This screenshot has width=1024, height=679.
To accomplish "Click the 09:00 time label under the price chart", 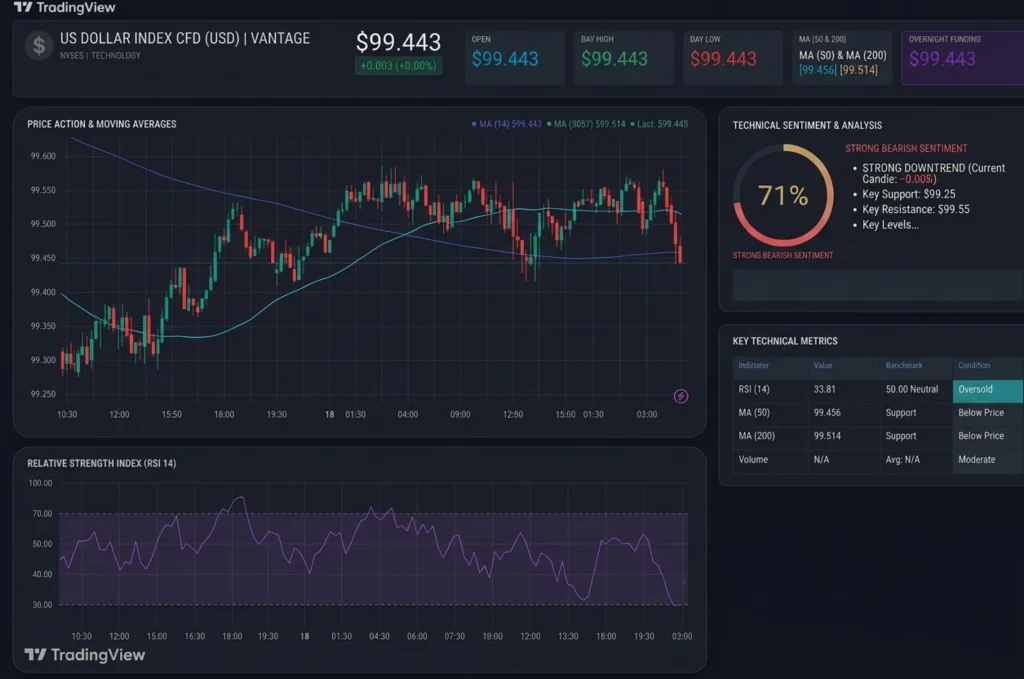I will click(460, 415).
